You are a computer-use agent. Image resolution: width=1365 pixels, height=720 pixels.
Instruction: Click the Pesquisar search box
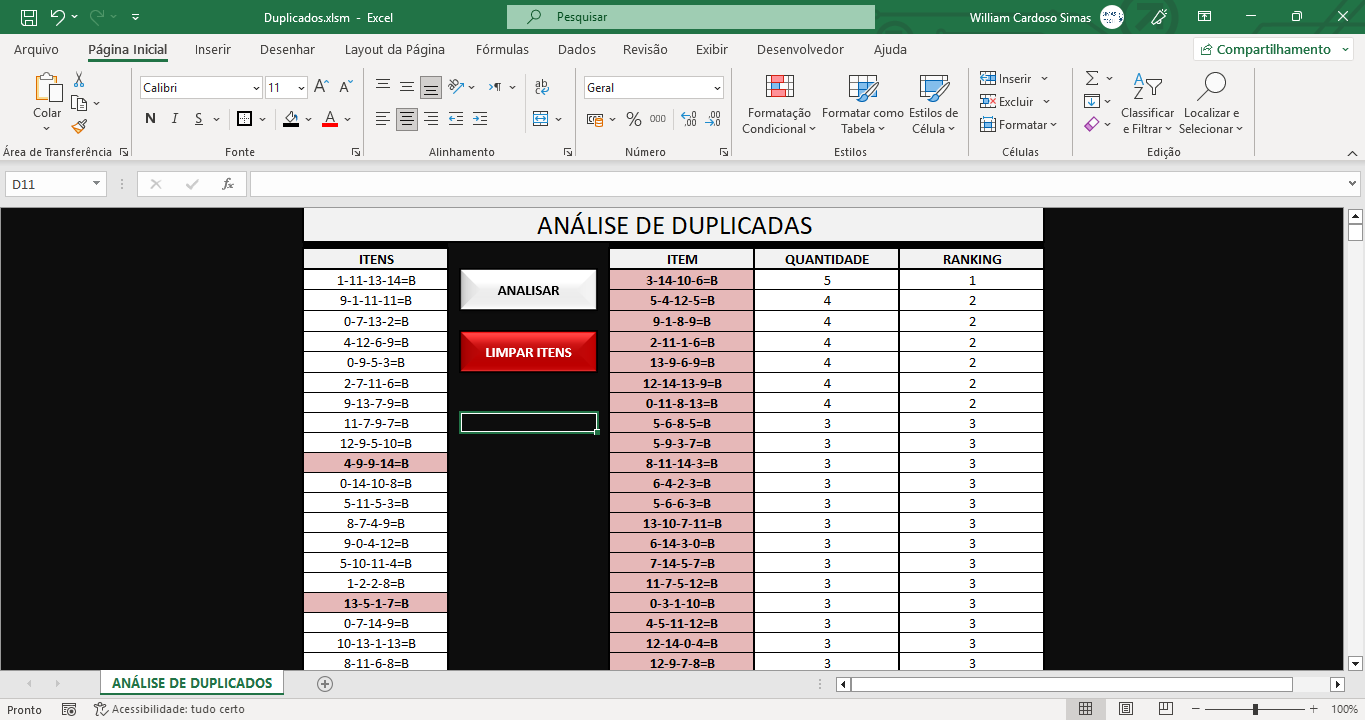coord(691,17)
